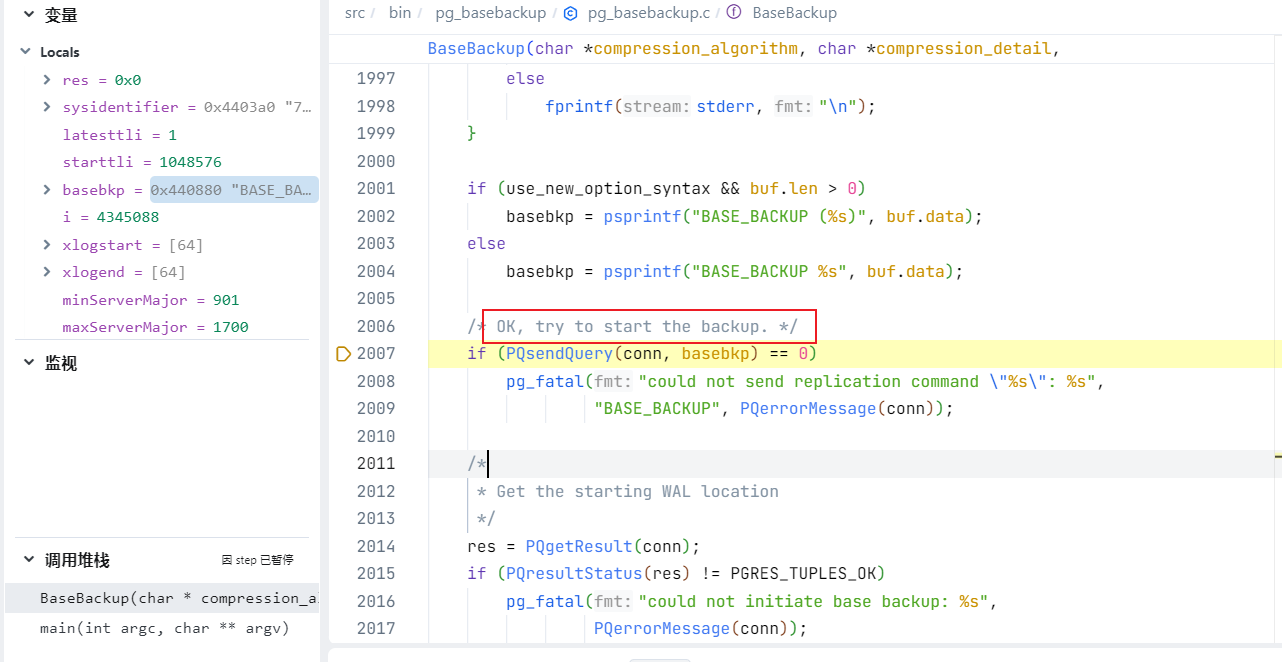Image resolution: width=1282 pixels, height=662 pixels.
Task: Select main(int argc, char ** argv) frame
Action: (164, 628)
